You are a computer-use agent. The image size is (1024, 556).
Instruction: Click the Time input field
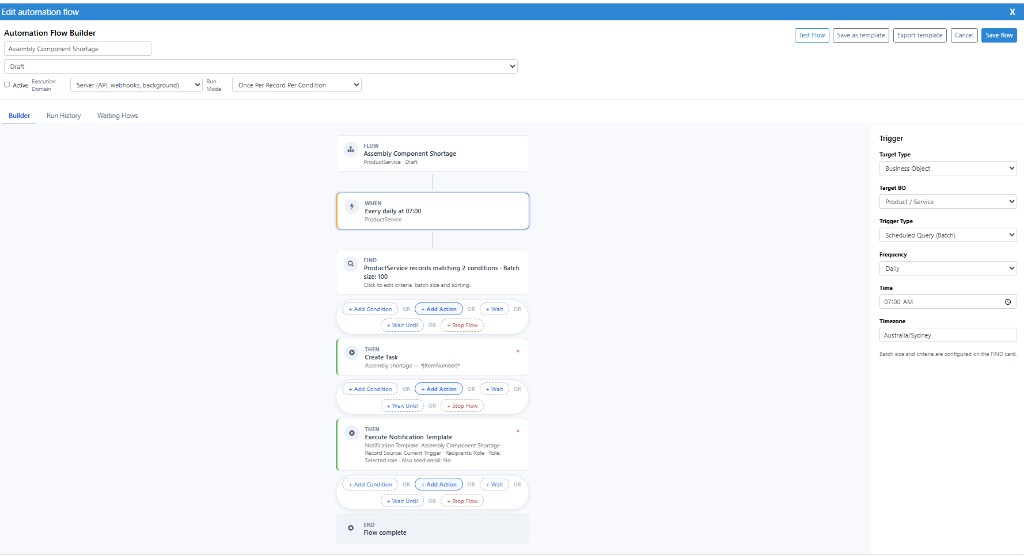click(948, 302)
